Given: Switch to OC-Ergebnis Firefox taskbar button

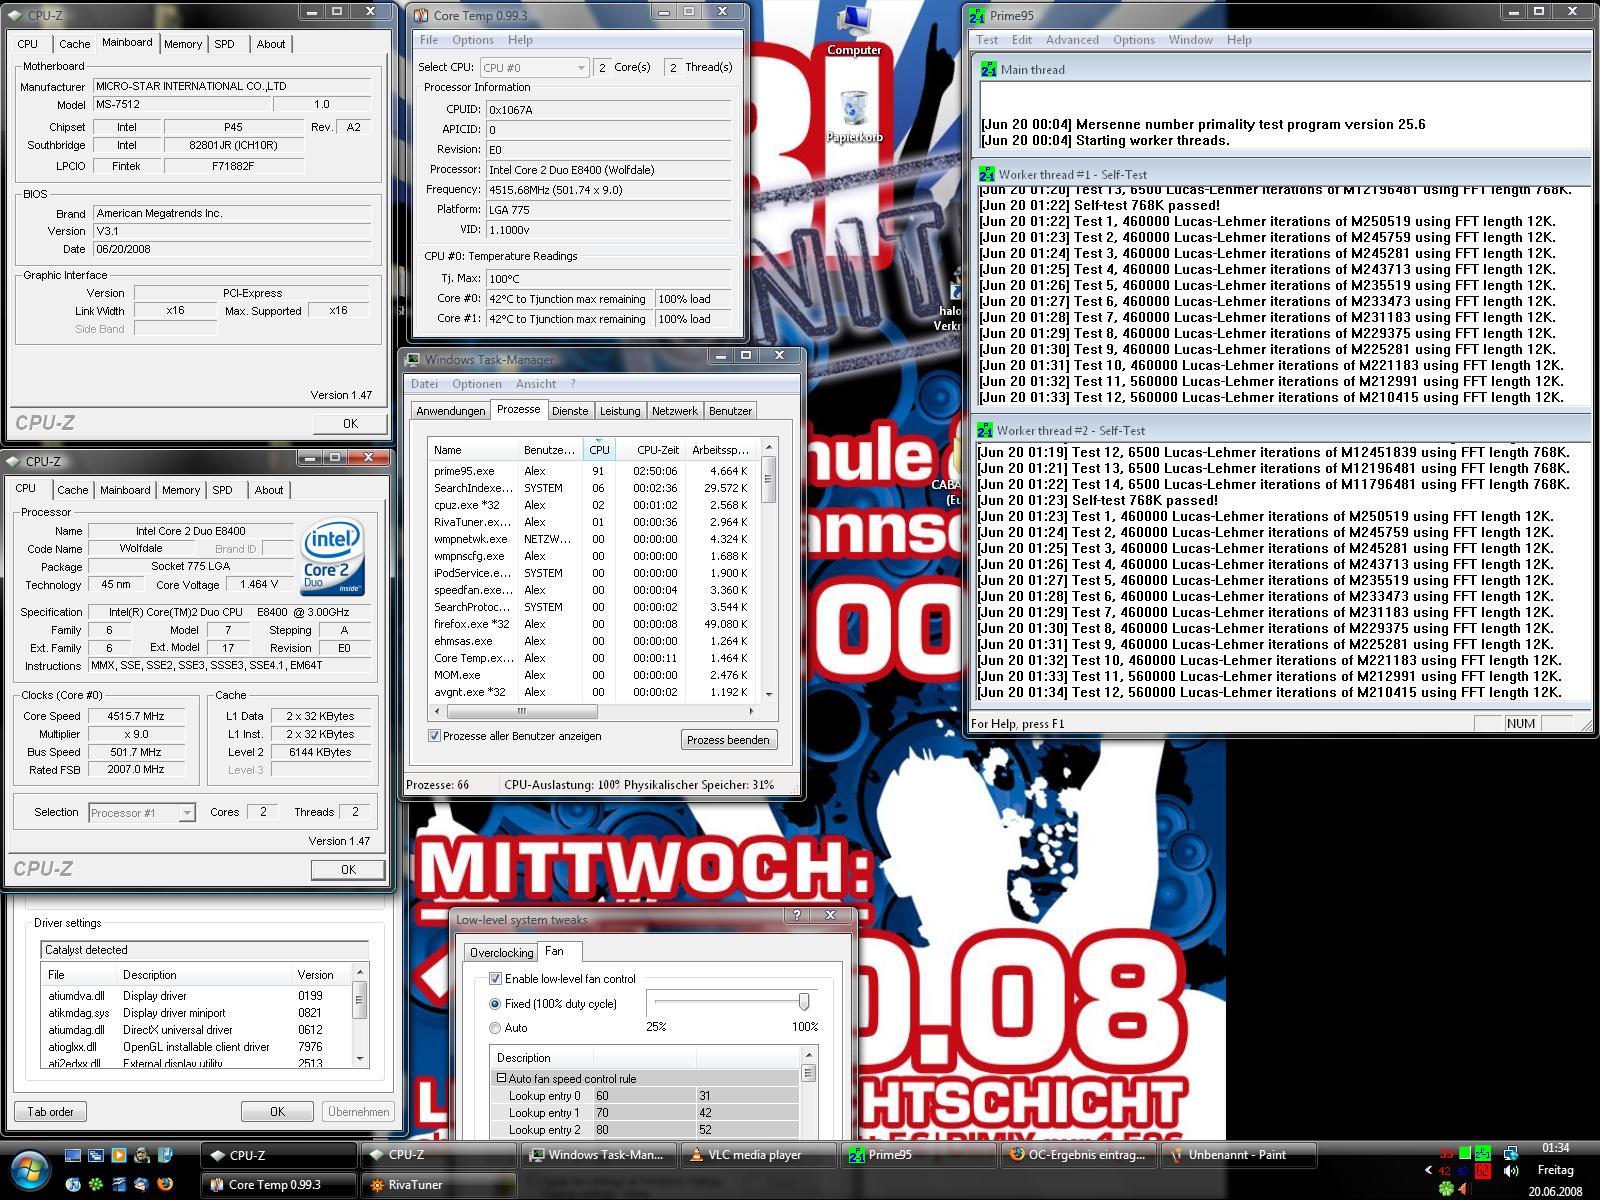Looking at the screenshot, I should click(x=1078, y=1155).
